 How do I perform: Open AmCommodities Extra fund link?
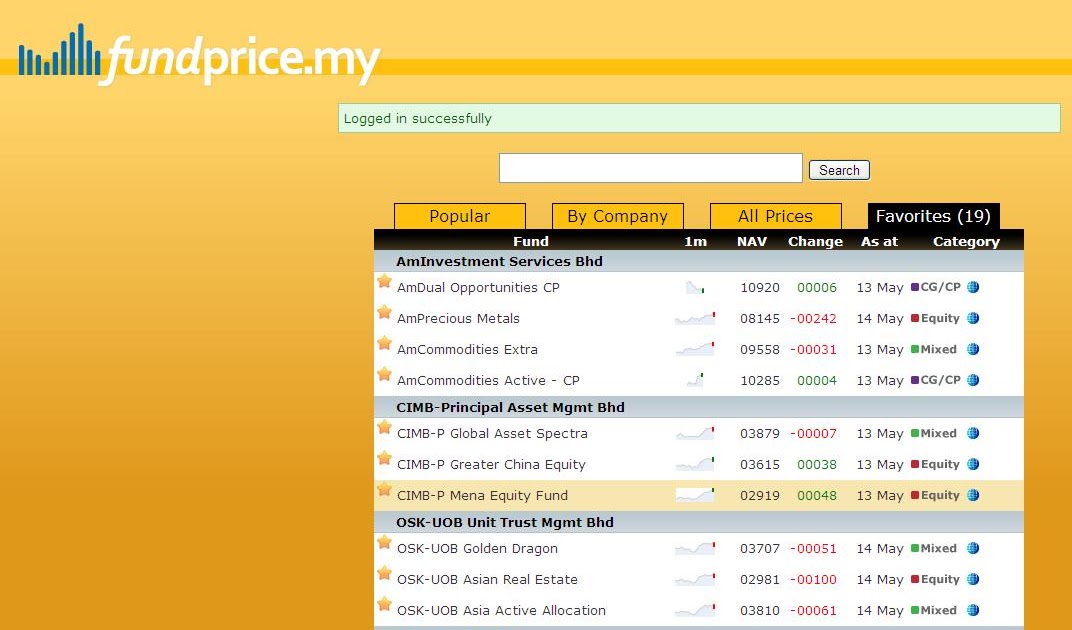tap(467, 349)
